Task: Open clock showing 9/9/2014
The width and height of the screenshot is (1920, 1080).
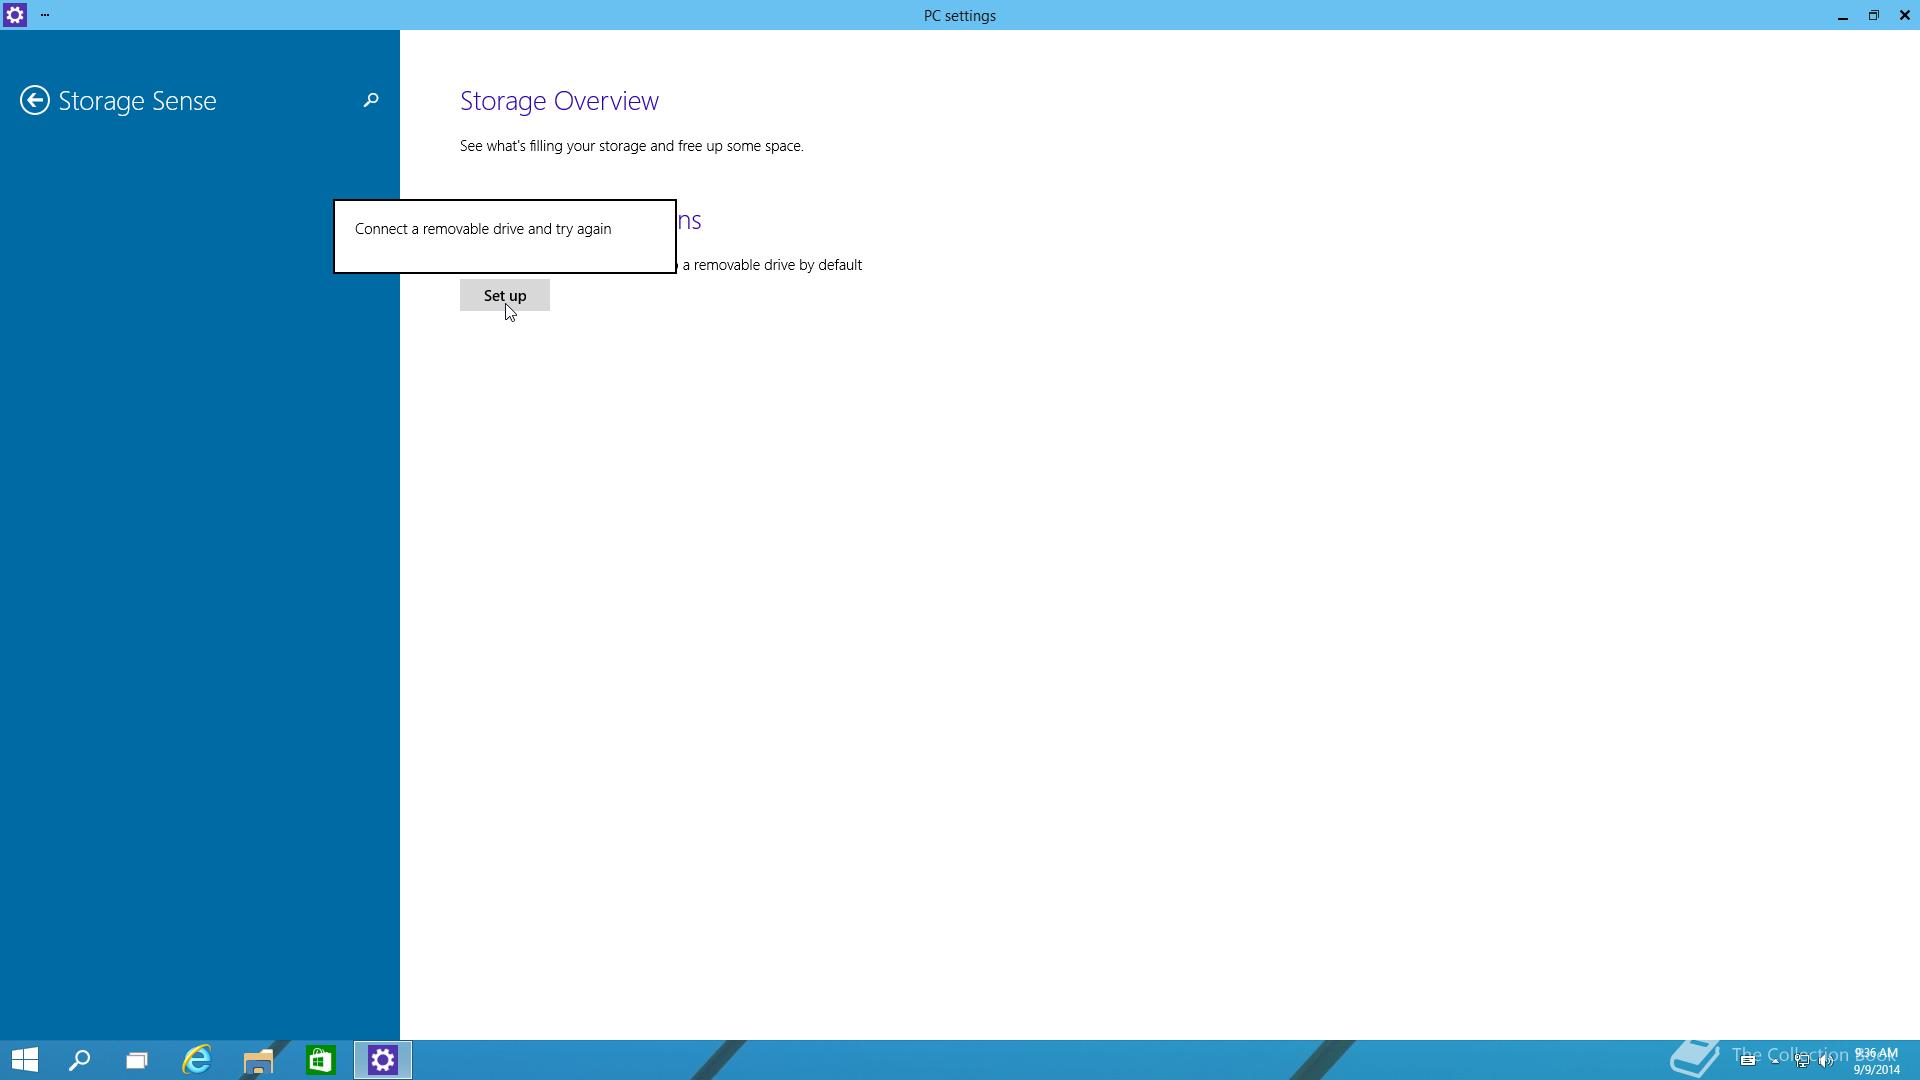Action: pyautogui.click(x=1876, y=1061)
